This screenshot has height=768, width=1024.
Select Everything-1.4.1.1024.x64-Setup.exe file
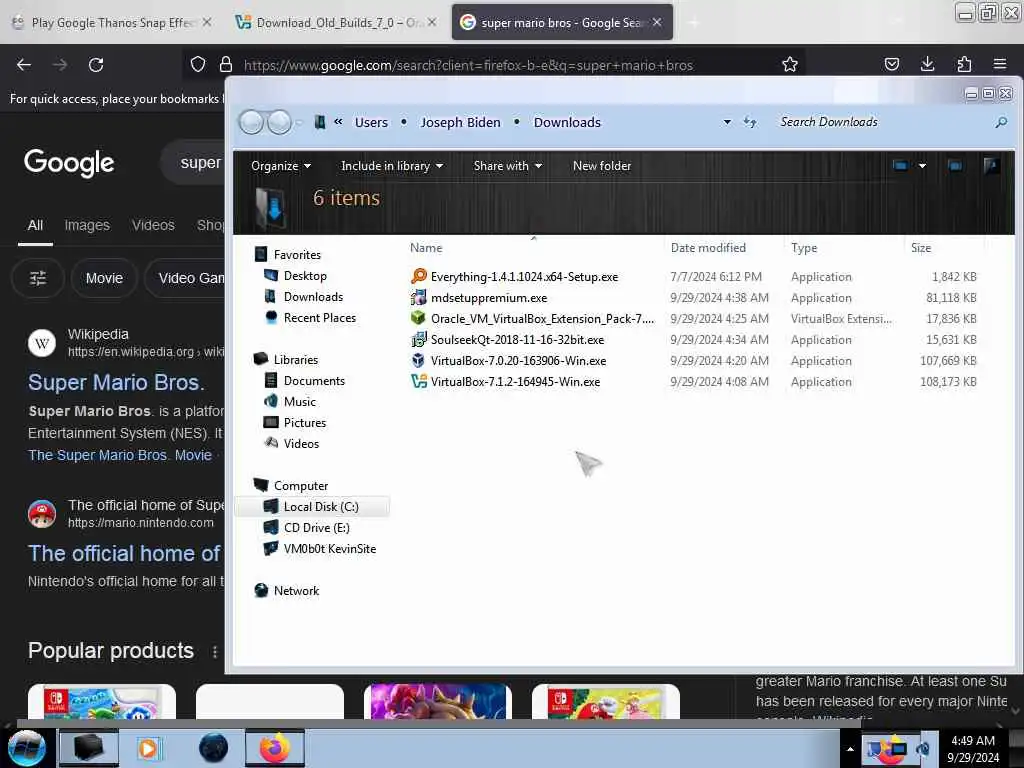(524, 277)
